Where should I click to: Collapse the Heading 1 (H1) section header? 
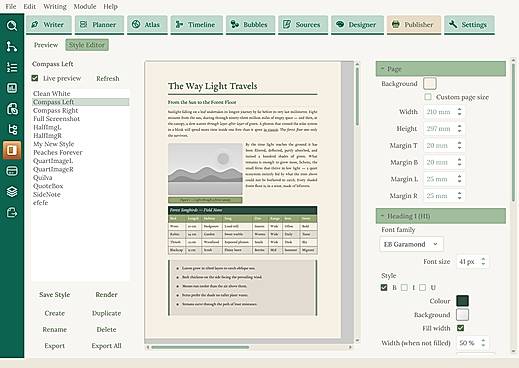pos(441,216)
